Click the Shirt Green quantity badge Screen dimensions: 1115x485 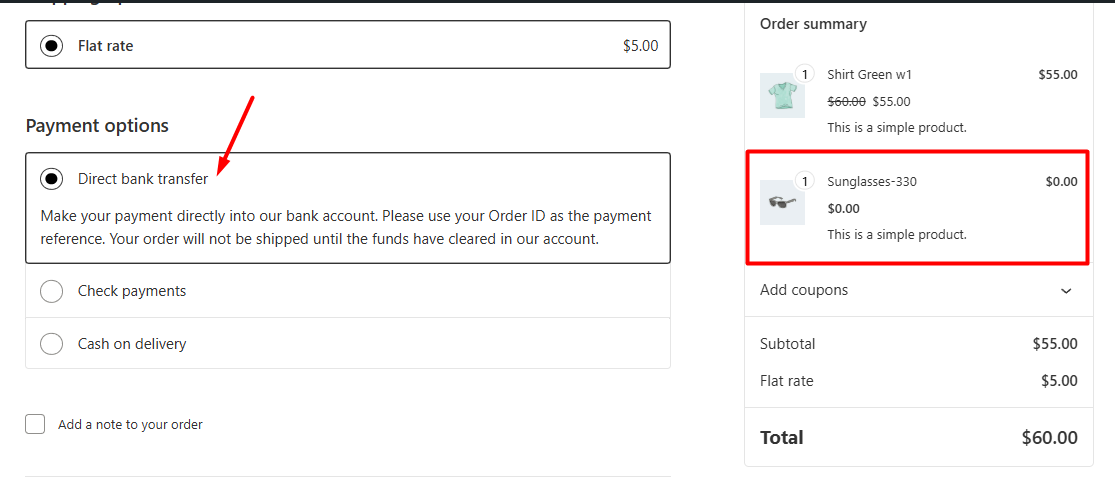coord(805,74)
